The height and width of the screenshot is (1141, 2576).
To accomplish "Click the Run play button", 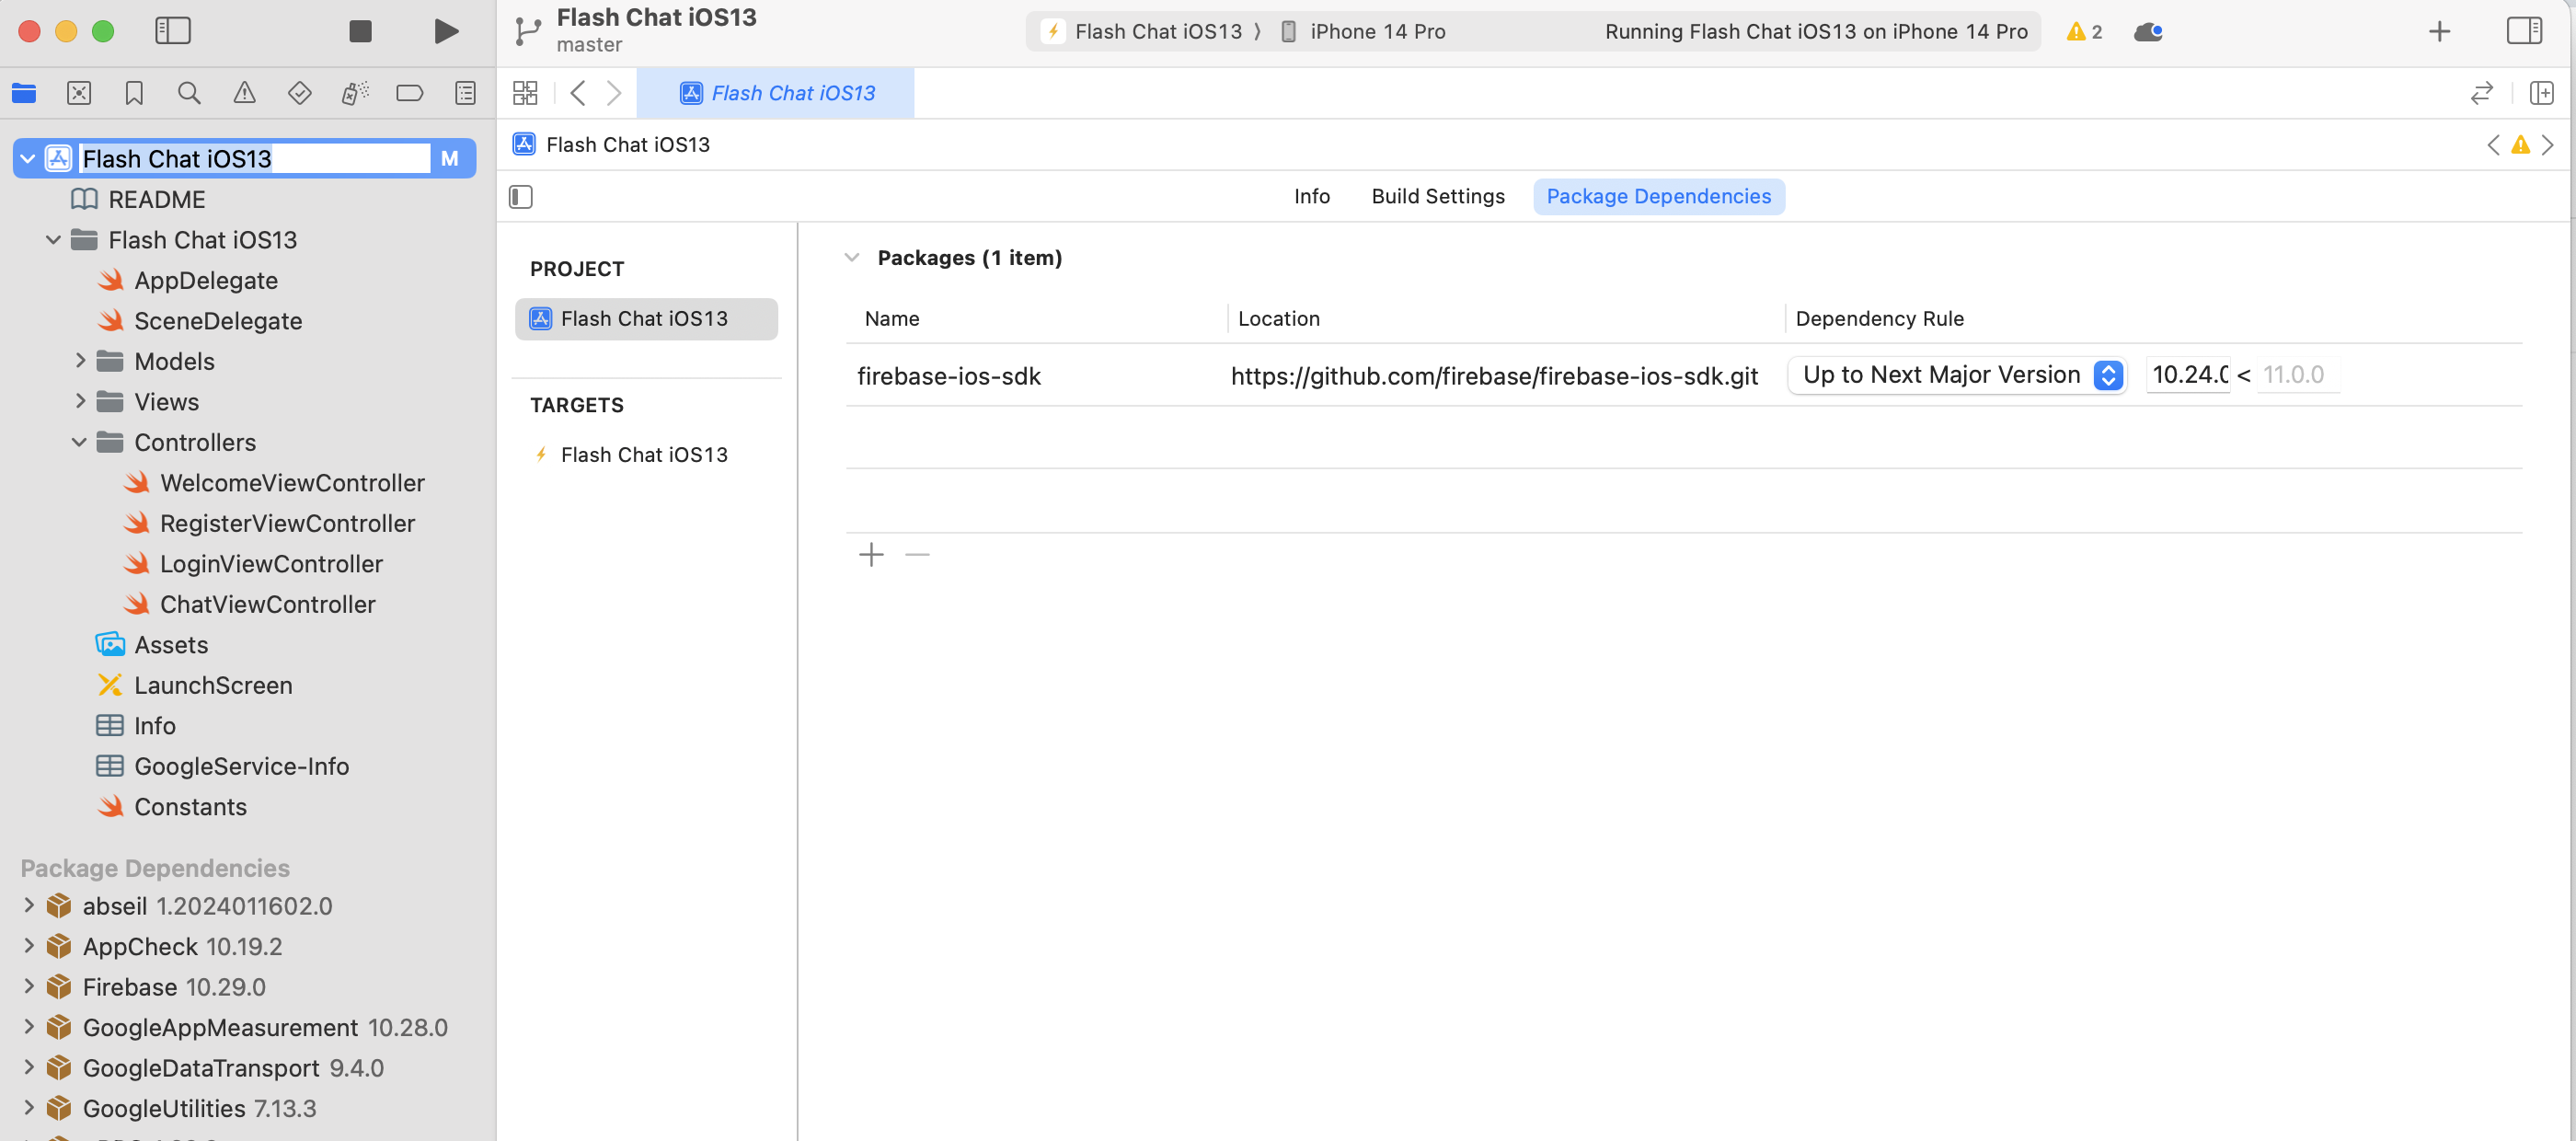I will [x=446, y=31].
